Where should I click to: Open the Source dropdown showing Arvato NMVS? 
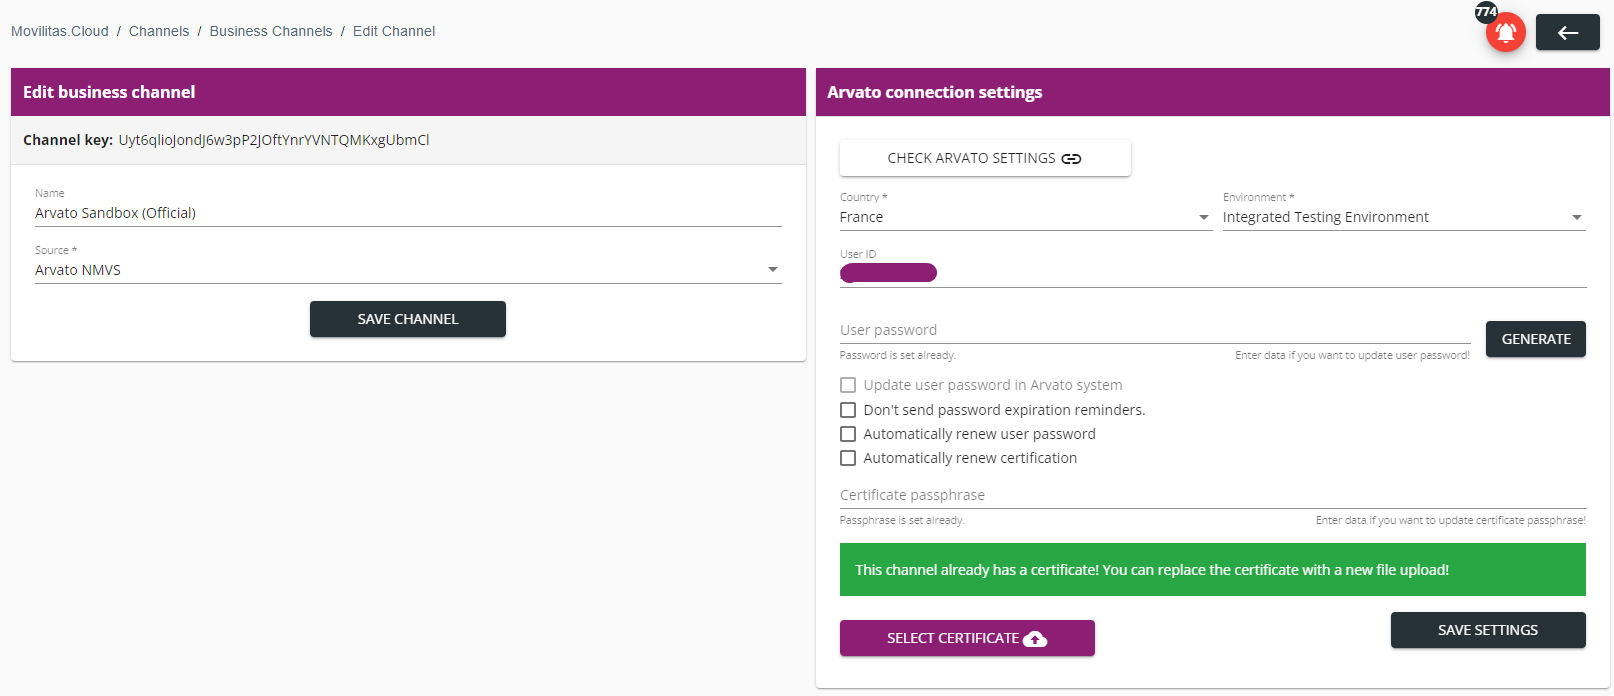click(408, 270)
